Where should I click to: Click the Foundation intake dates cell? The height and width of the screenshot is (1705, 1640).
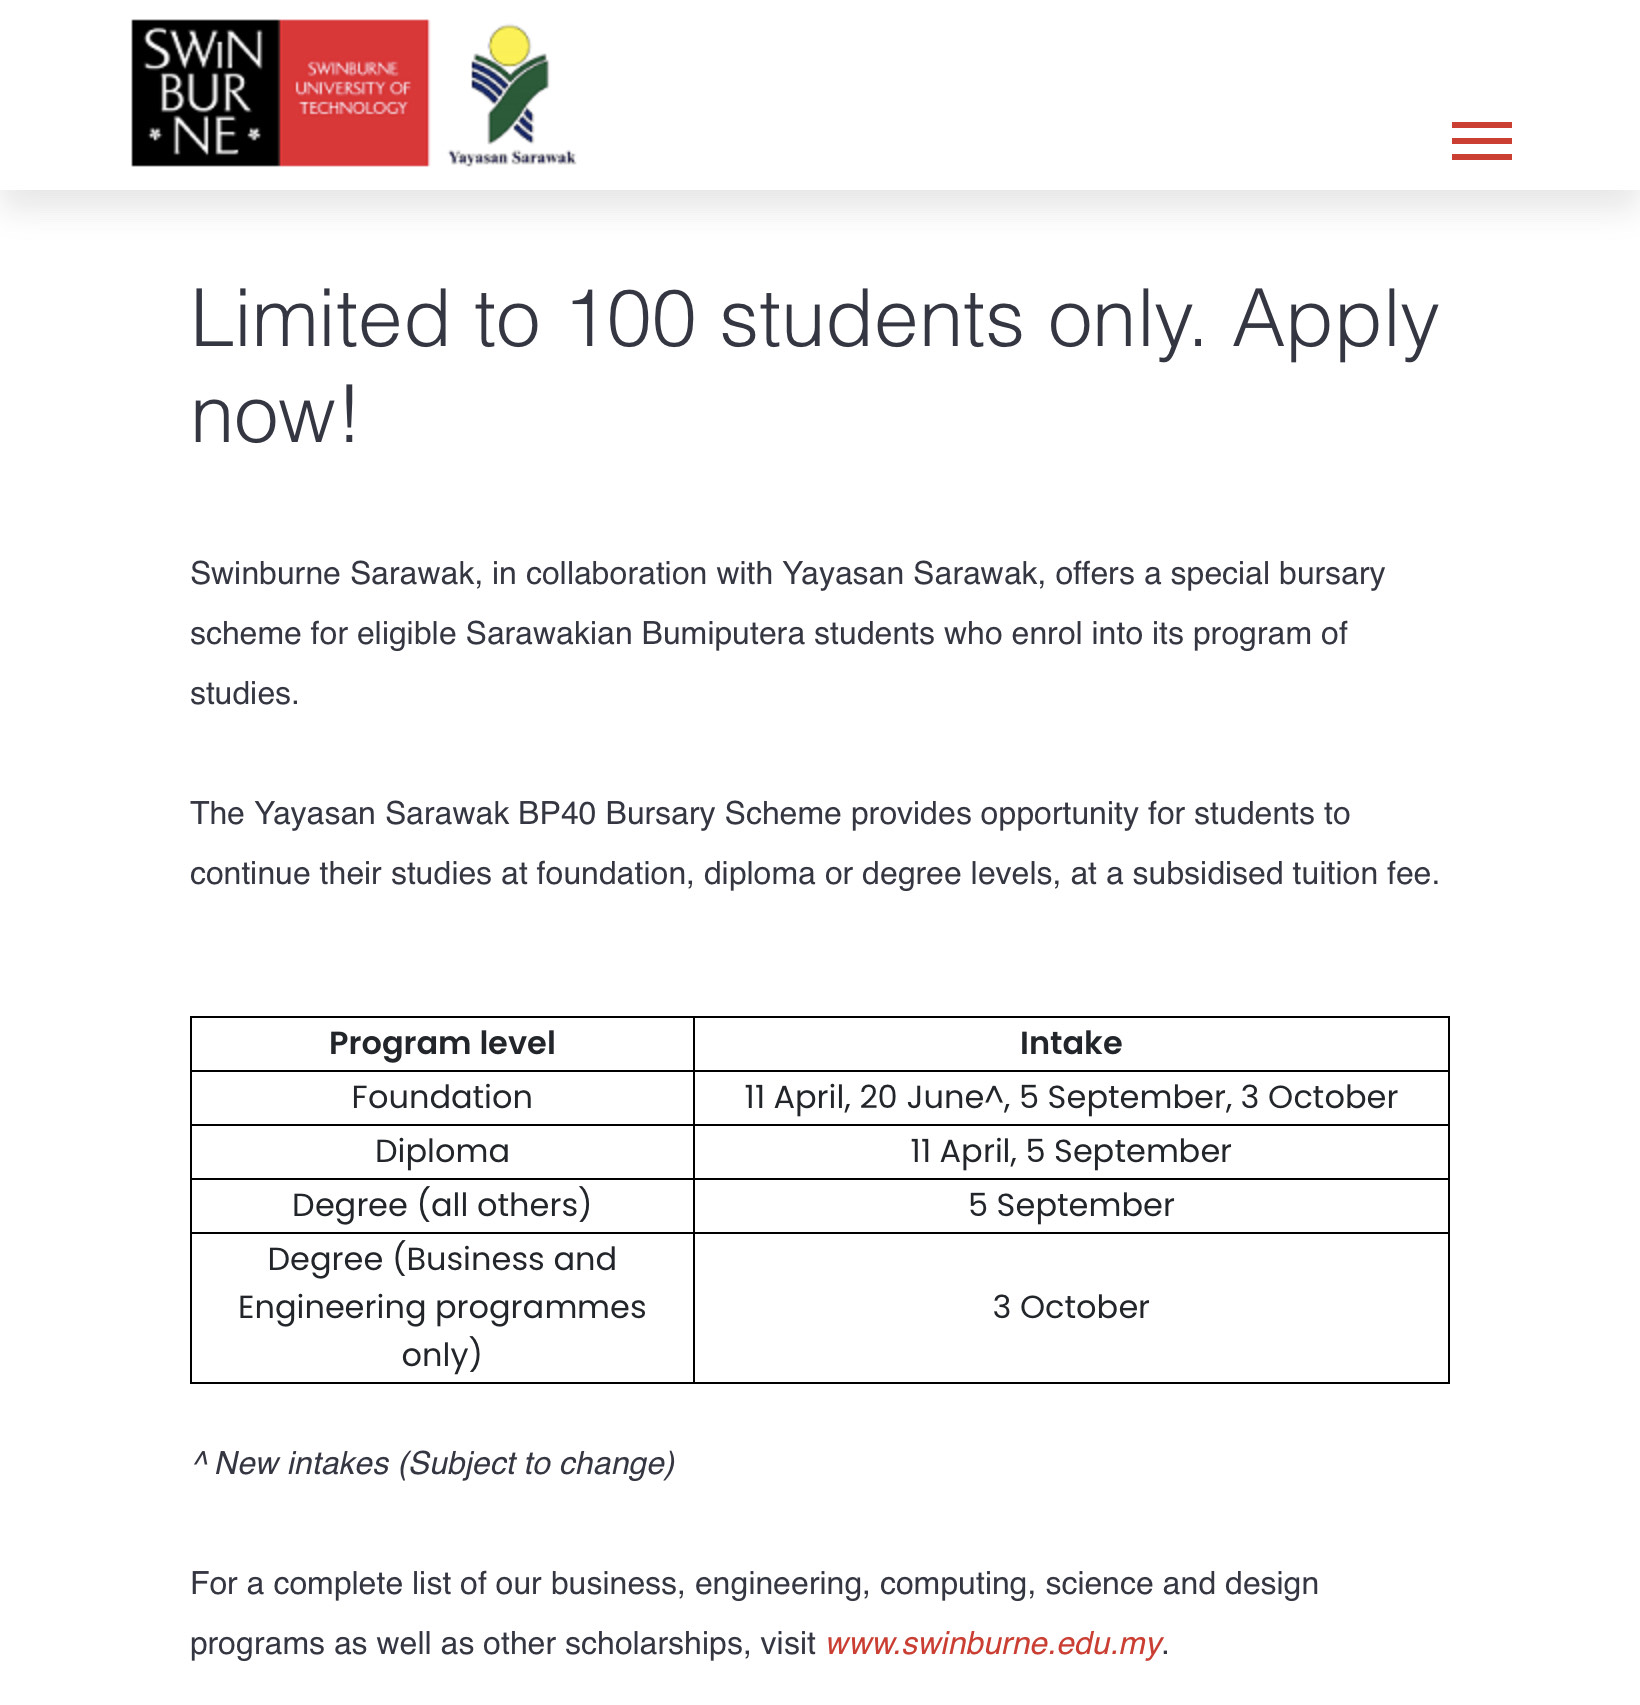1070,1097
